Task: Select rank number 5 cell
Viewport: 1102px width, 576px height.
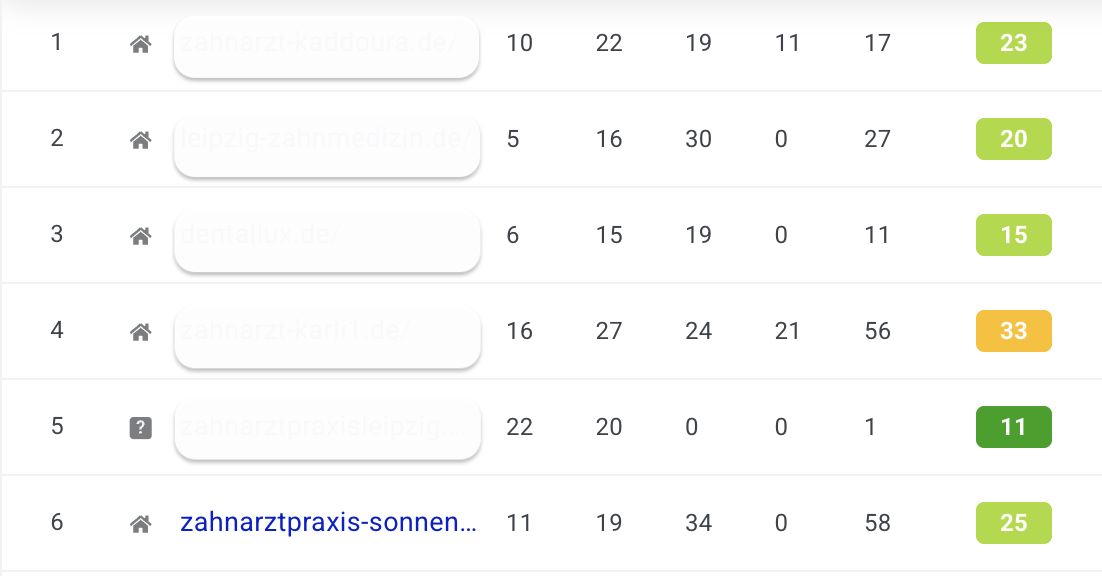Action: point(57,426)
